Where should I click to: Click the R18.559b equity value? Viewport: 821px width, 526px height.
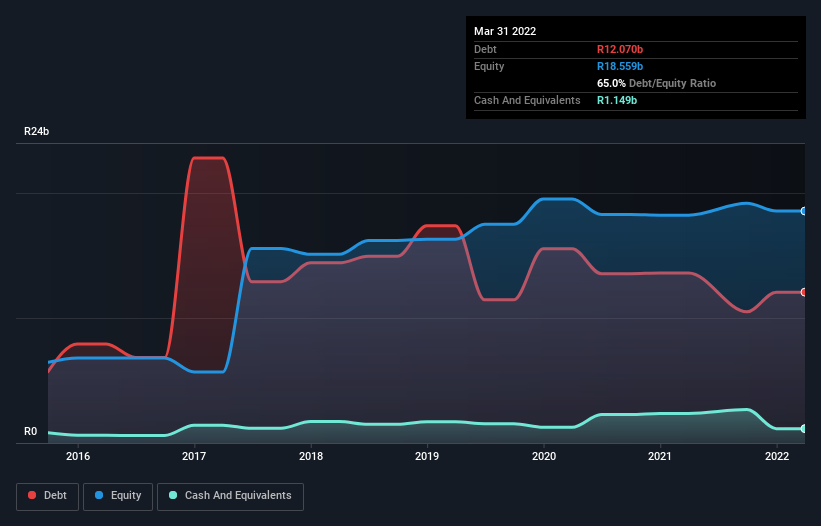(x=620, y=66)
